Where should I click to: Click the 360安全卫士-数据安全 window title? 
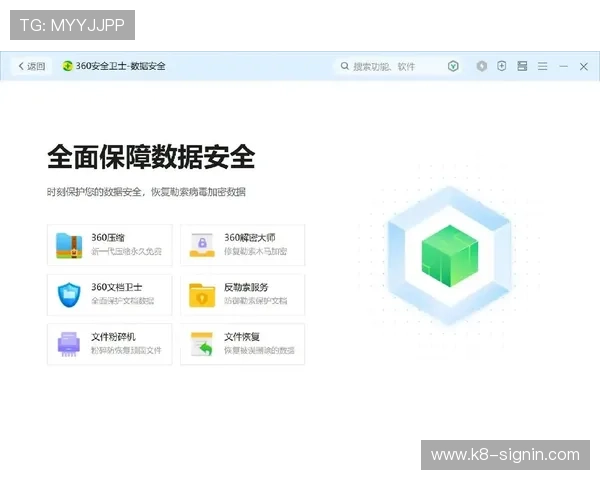pyautogui.click(x=121, y=66)
